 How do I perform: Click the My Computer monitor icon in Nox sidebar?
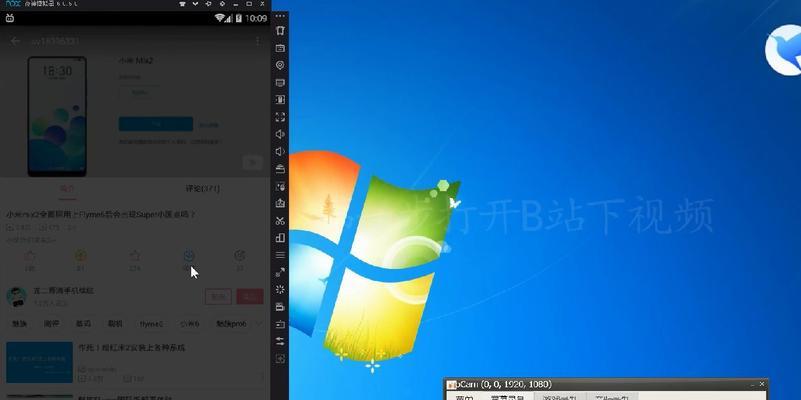280,83
